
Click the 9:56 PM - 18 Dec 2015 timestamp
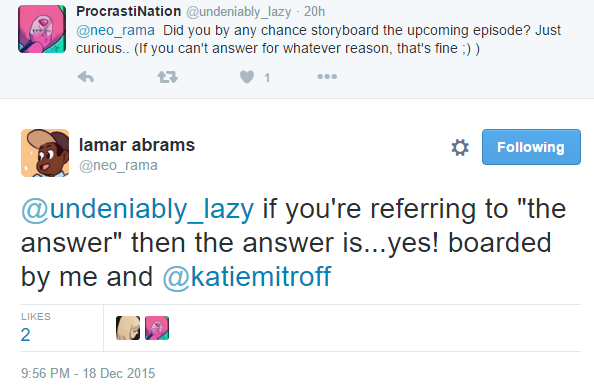click(88, 373)
